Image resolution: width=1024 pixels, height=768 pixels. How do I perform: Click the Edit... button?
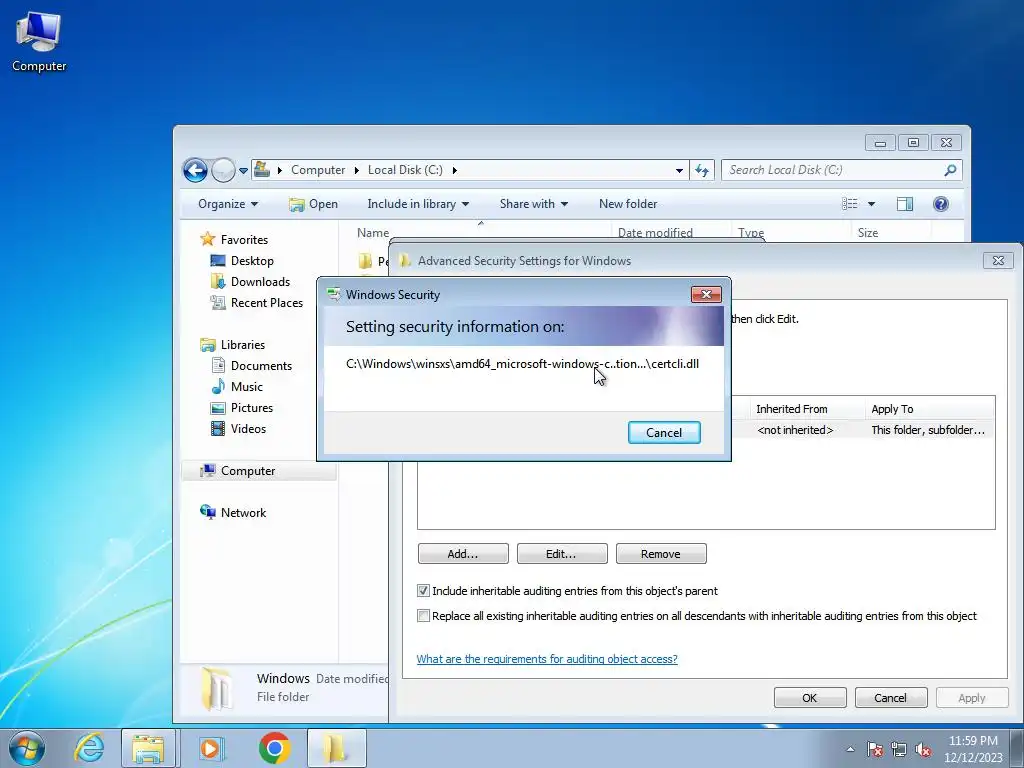(x=562, y=554)
